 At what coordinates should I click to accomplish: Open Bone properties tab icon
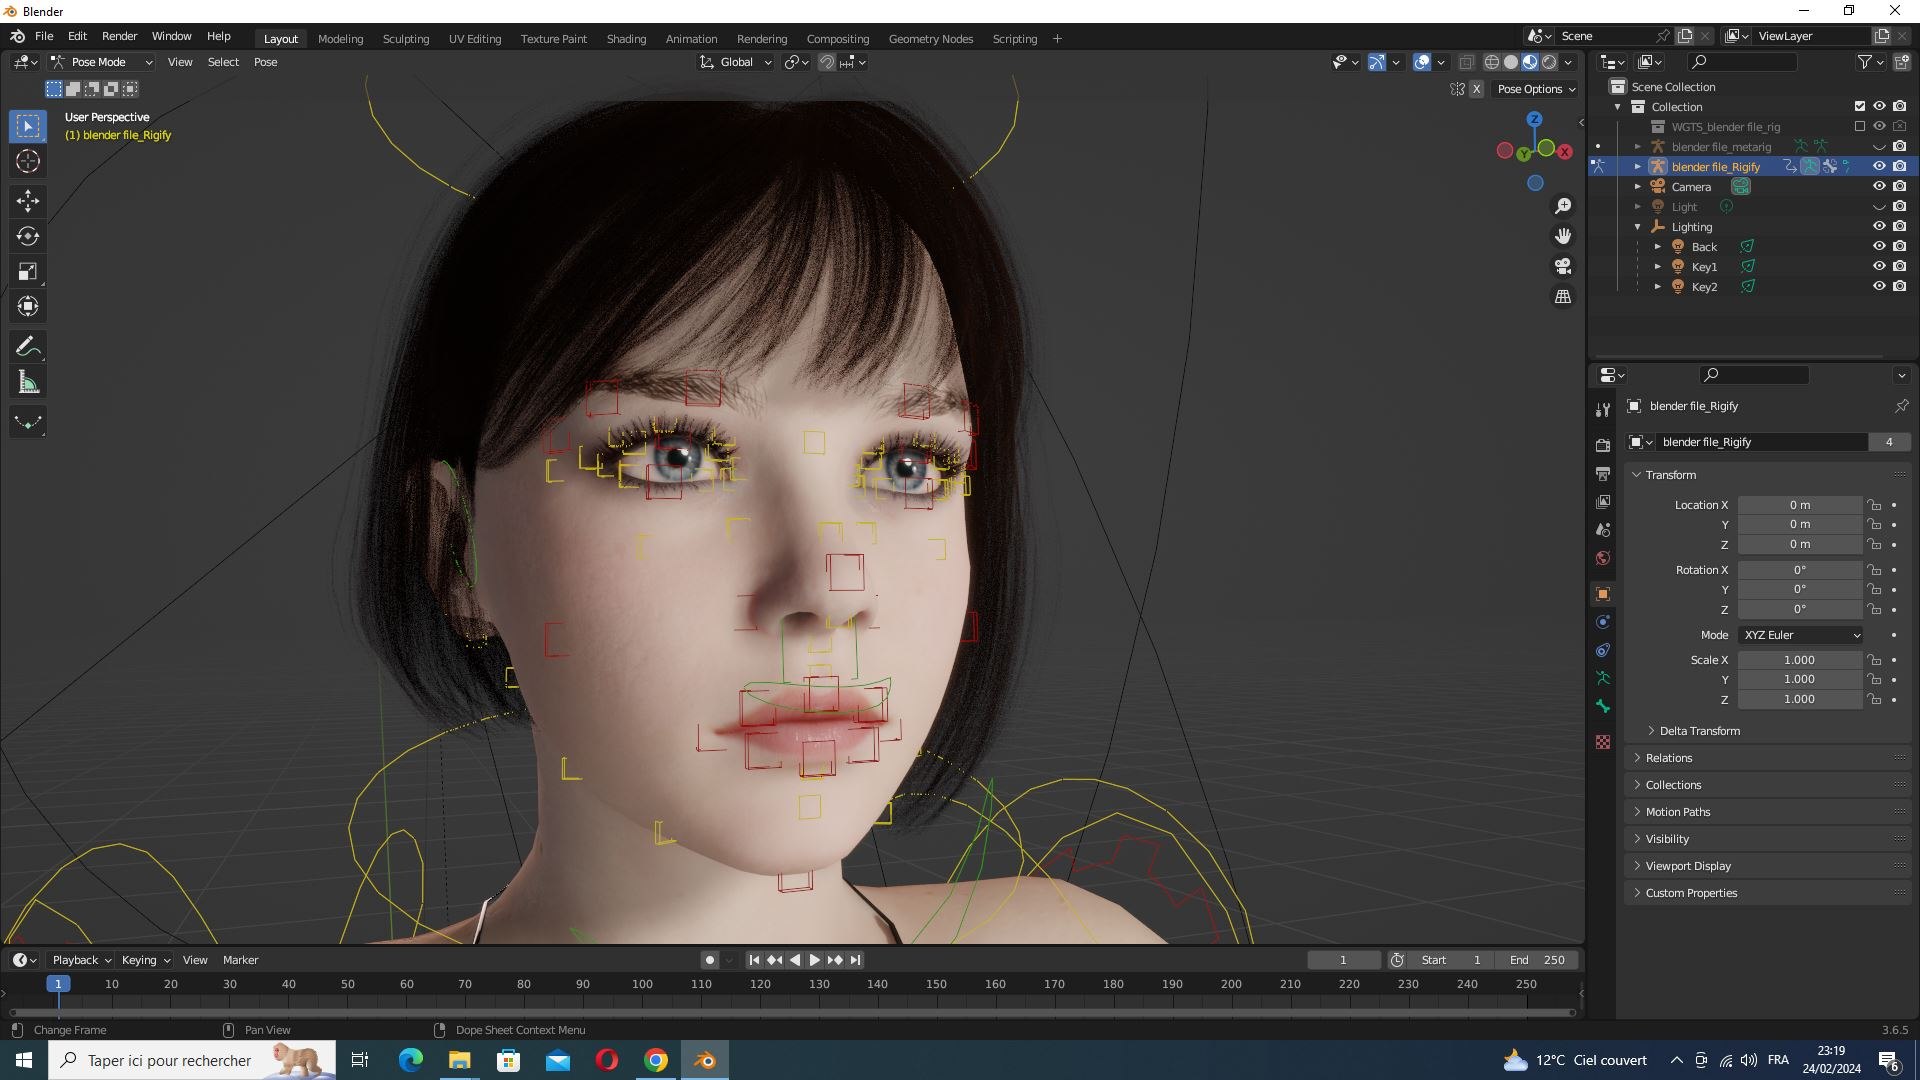coord(1603,706)
